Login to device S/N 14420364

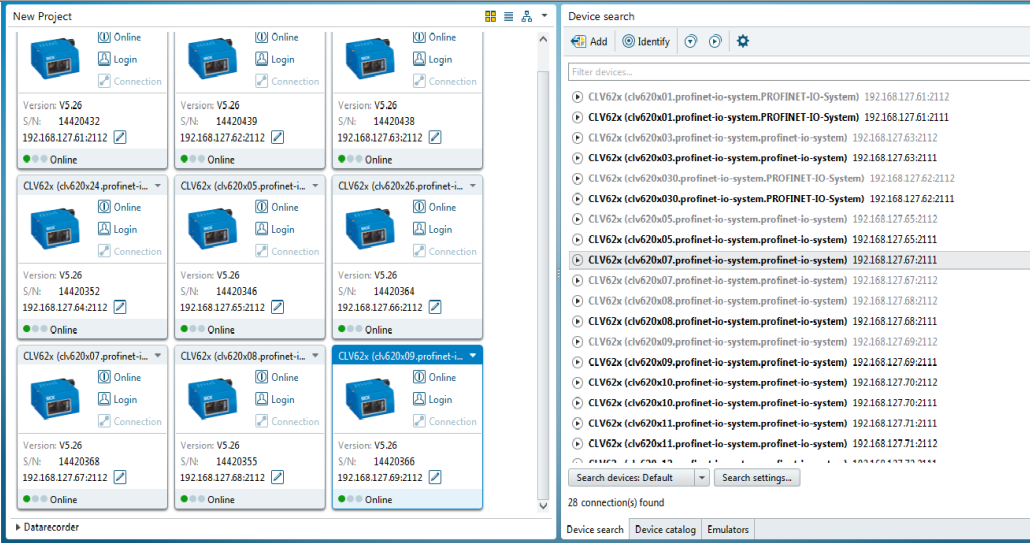point(433,229)
